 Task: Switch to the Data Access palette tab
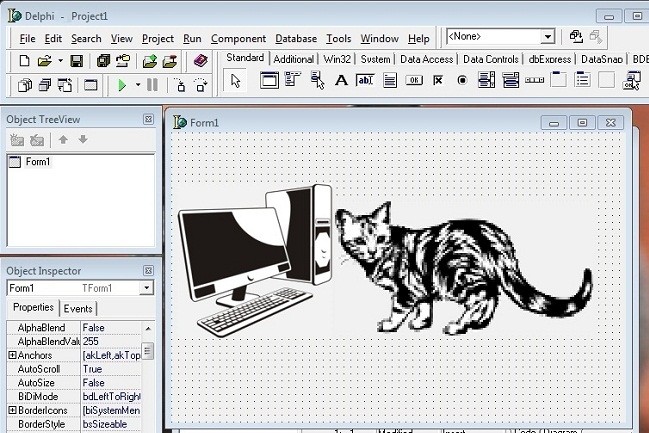click(x=427, y=59)
